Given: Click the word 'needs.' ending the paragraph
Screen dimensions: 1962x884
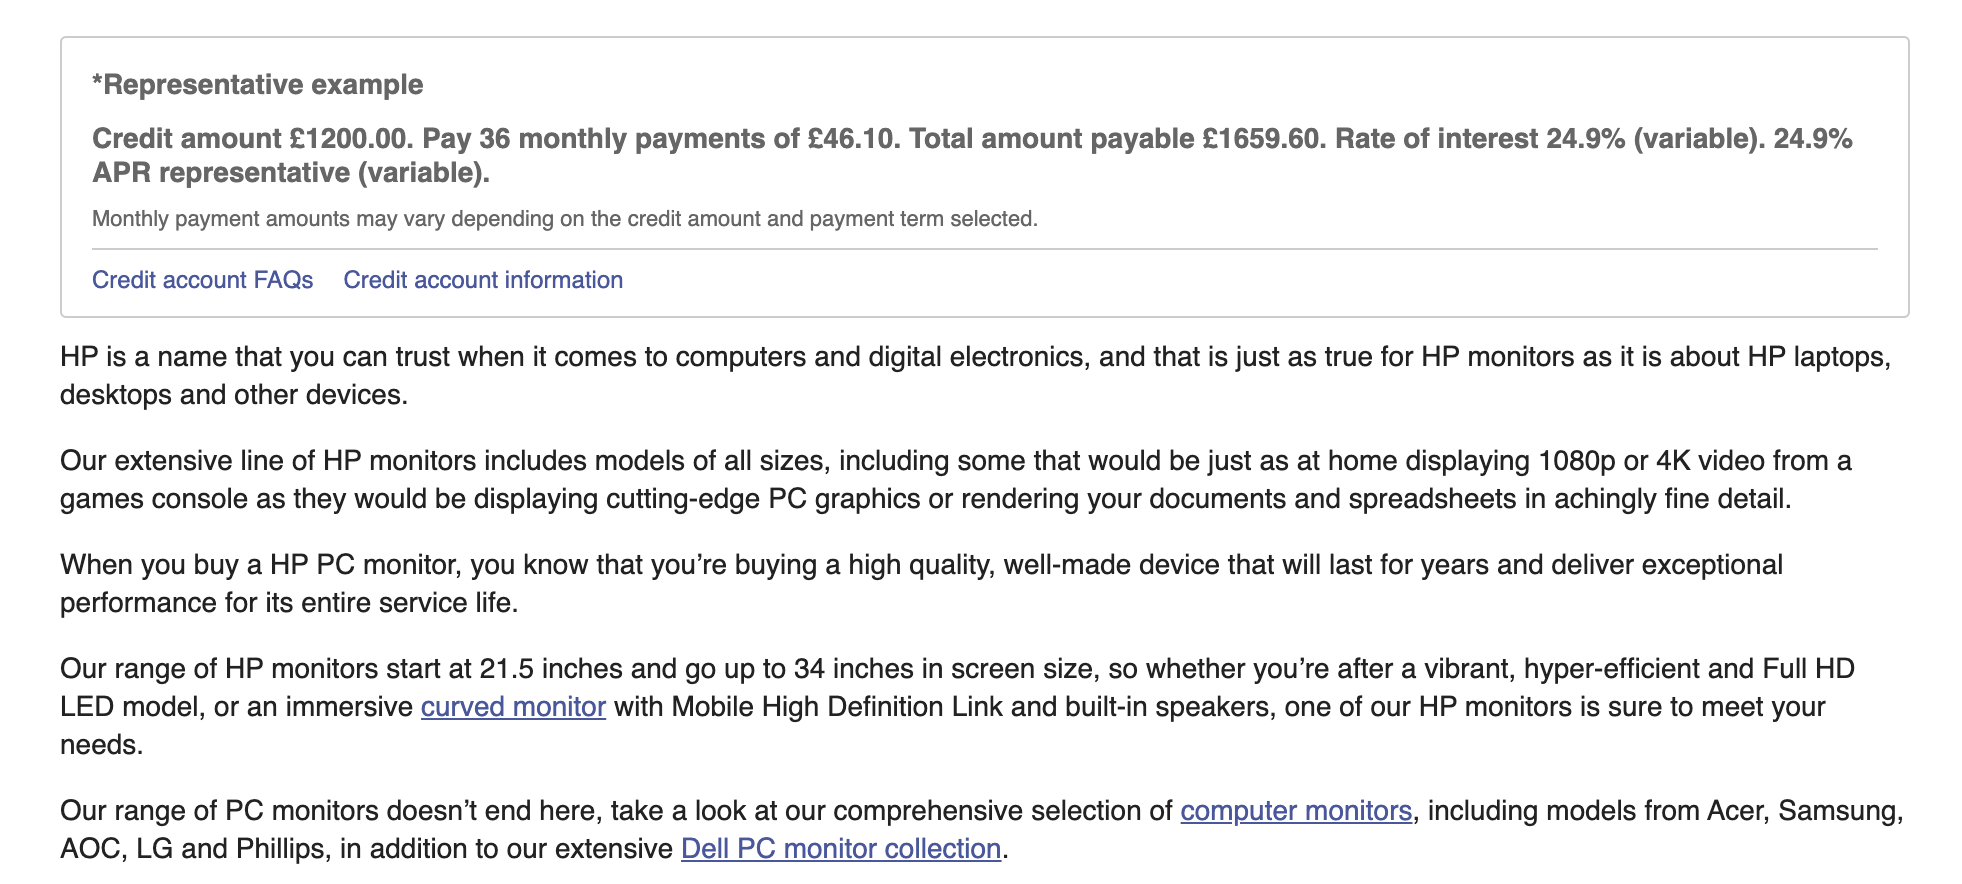Looking at the screenshot, I should click(101, 745).
